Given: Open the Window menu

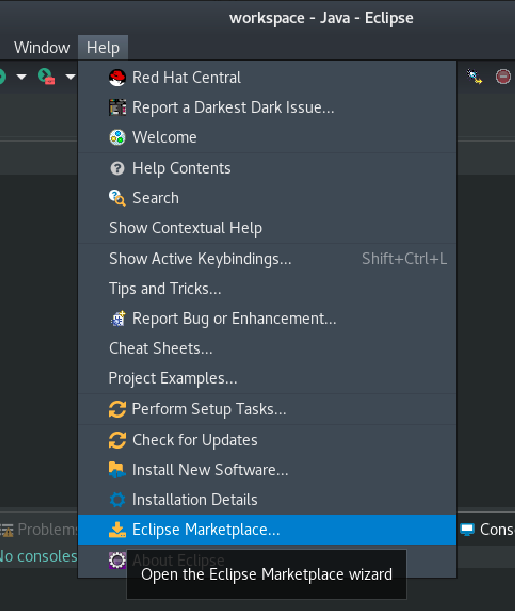Looking at the screenshot, I should 42,48.
